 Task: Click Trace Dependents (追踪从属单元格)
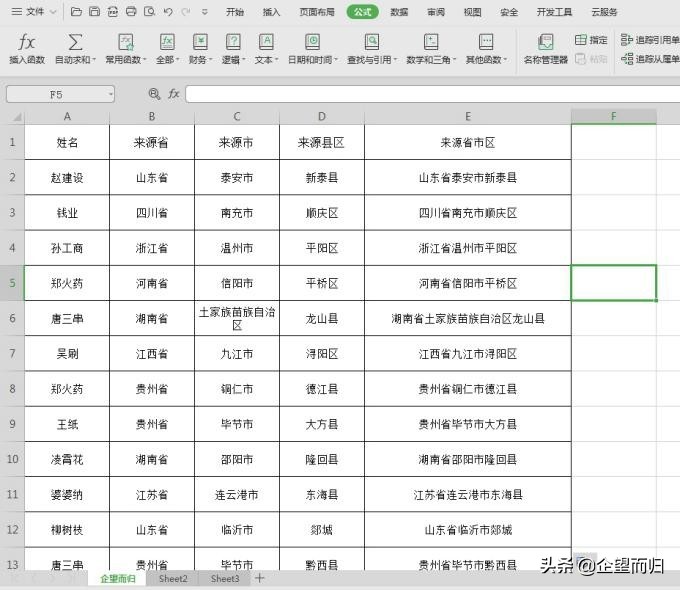(x=650, y=59)
